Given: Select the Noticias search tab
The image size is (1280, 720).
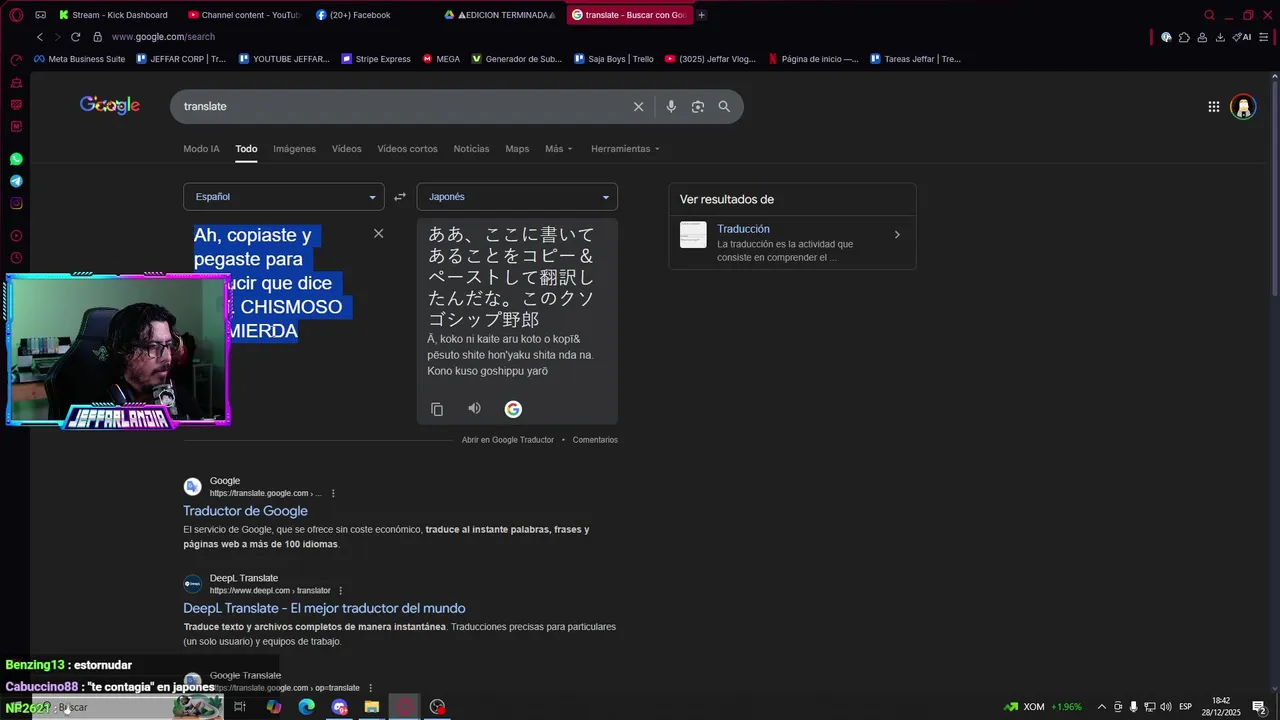Looking at the screenshot, I should [471, 149].
